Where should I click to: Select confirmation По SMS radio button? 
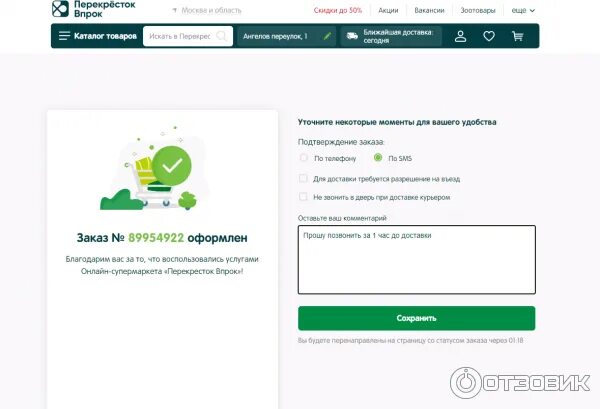378,158
